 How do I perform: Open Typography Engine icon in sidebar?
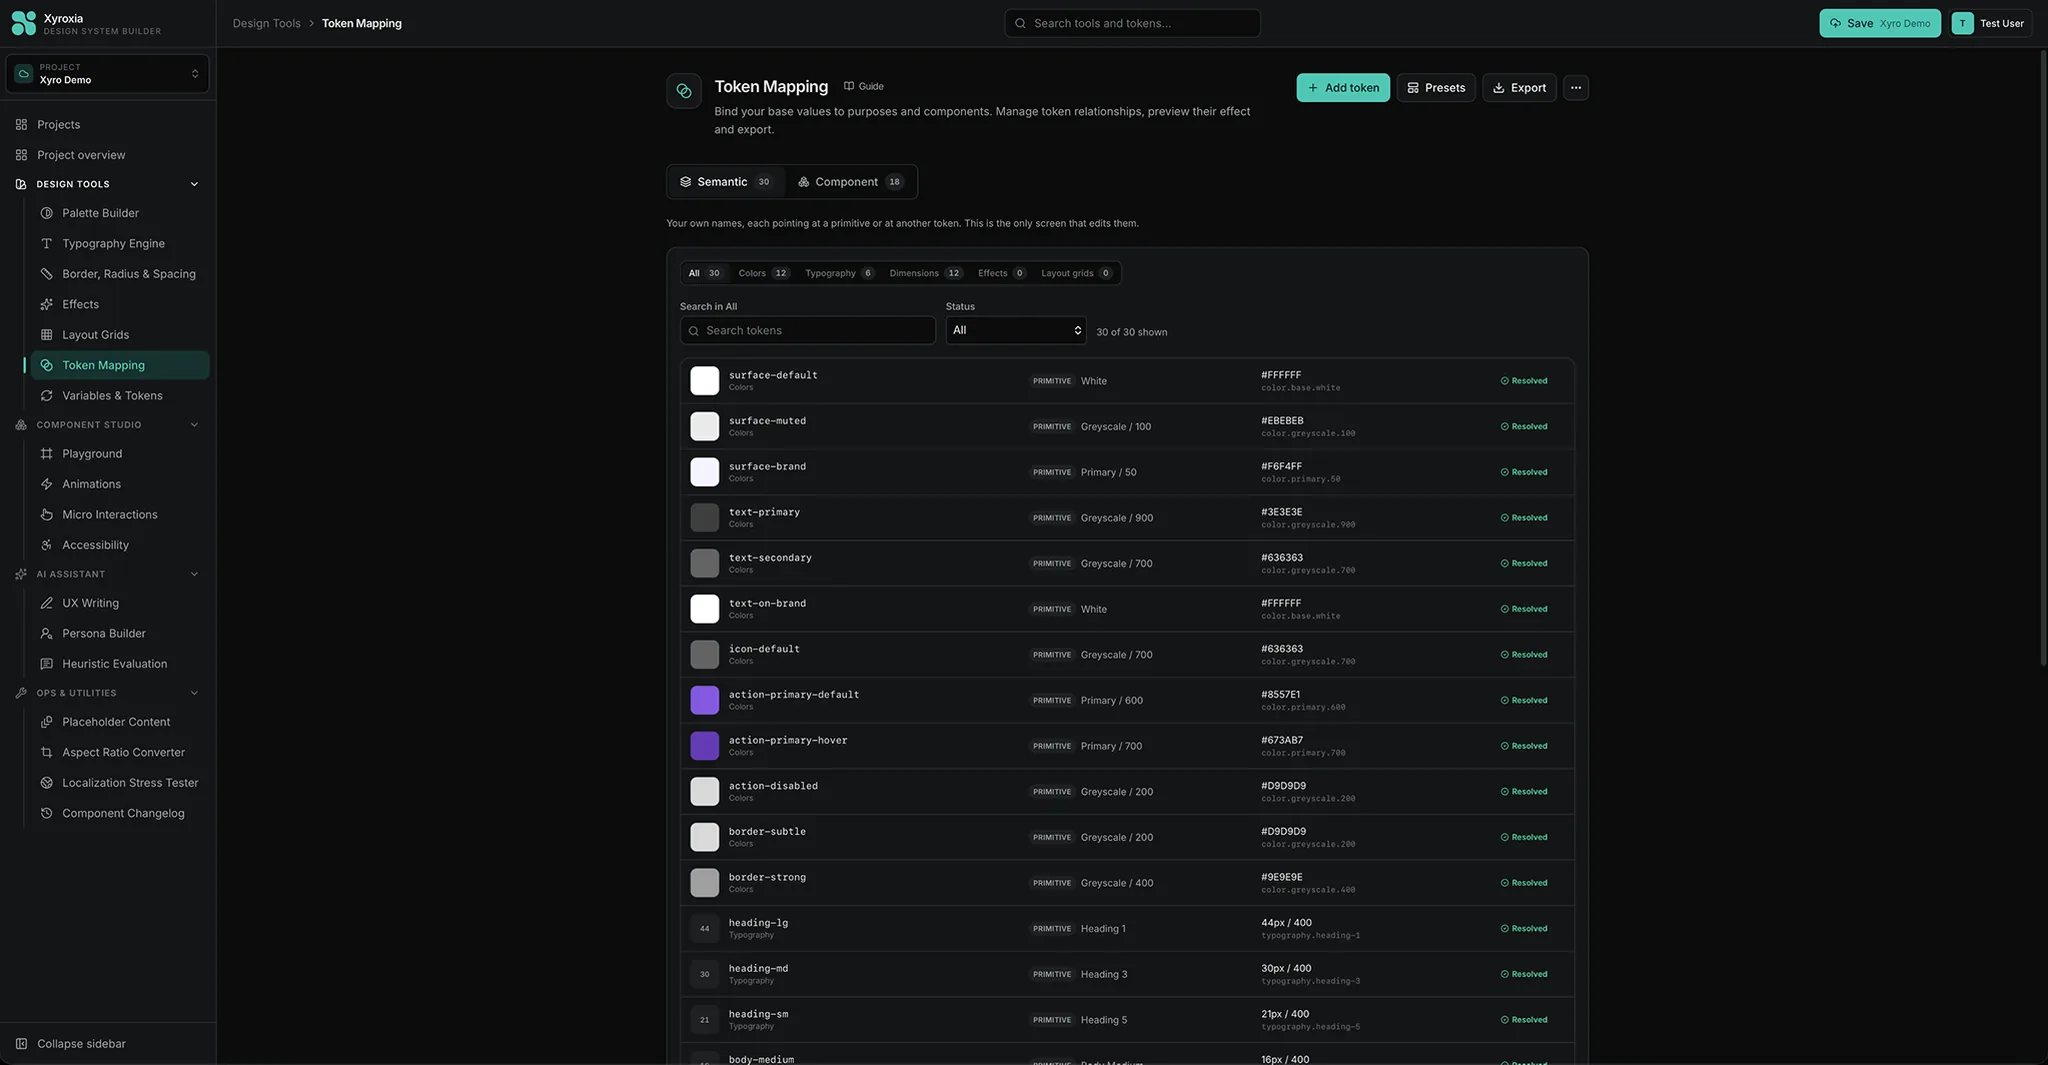pos(46,244)
